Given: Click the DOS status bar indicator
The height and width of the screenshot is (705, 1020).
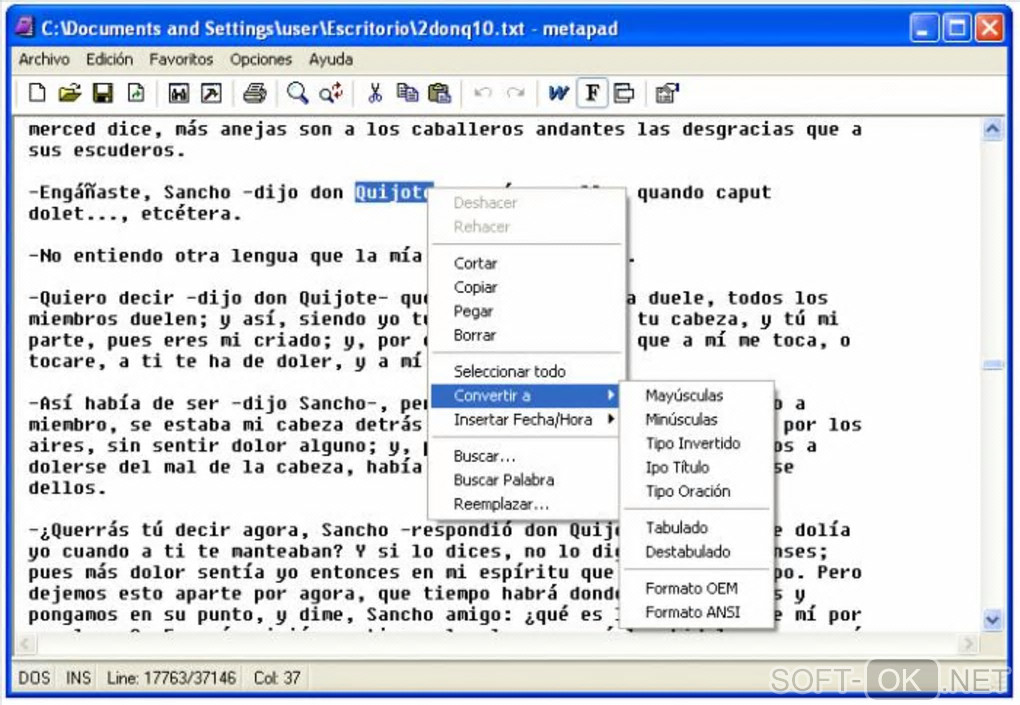Looking at the screenshot, I should tap(34, 678).
